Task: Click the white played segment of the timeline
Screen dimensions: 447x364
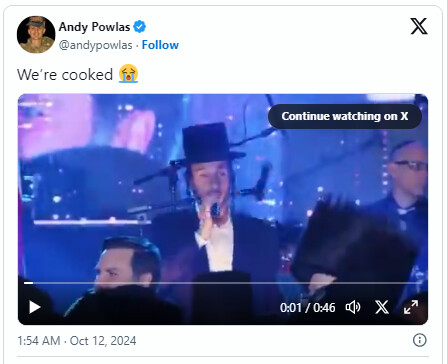Action: pyautogui.click(x=28, y=283)
